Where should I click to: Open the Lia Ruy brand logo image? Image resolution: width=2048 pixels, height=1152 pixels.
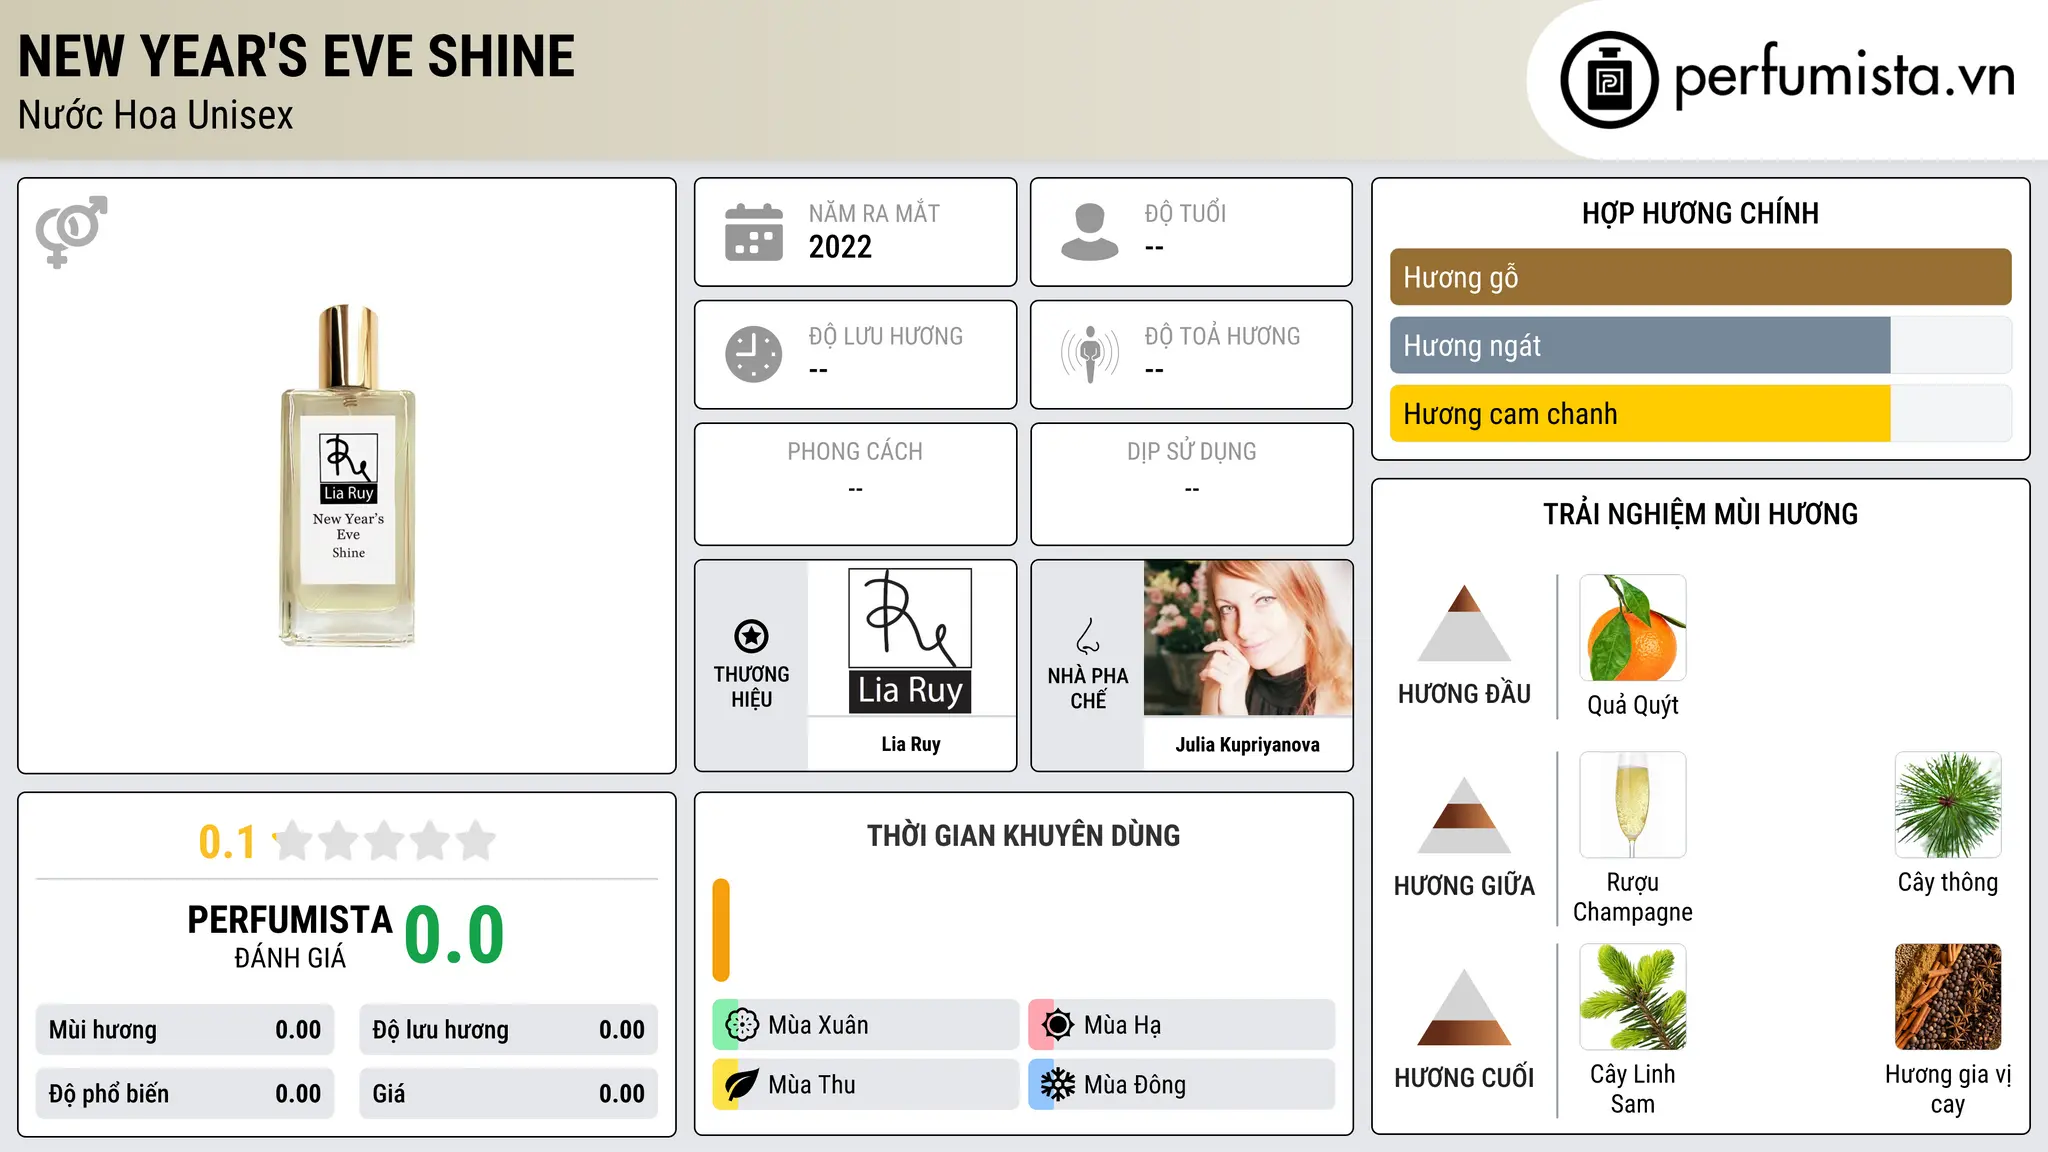click(x=910, y=640)
